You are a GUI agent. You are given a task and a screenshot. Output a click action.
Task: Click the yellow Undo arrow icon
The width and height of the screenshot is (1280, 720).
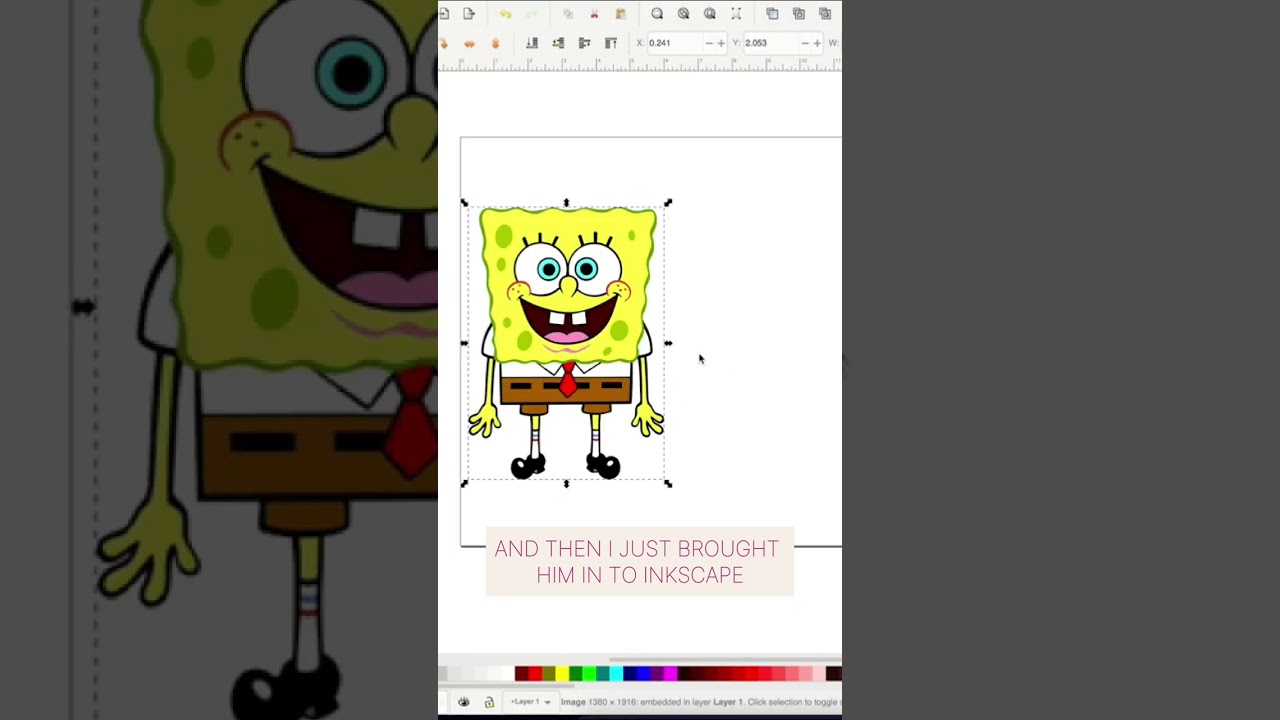coord(505,14)
